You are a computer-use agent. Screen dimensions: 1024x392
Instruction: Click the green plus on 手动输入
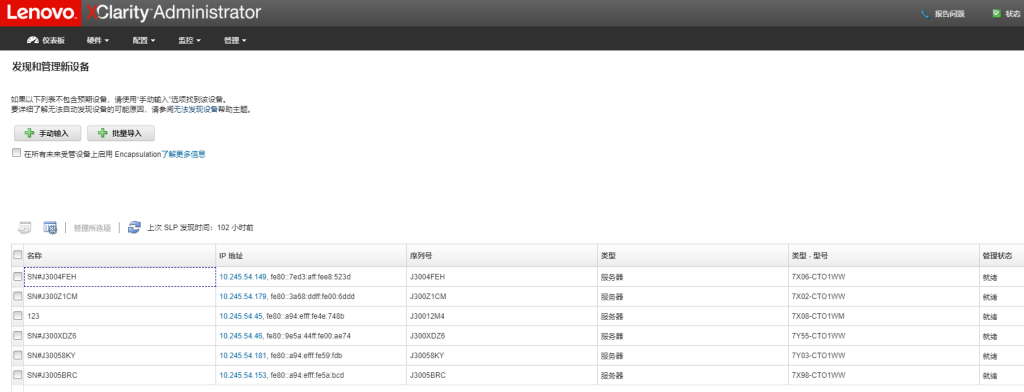click(29, 133)
